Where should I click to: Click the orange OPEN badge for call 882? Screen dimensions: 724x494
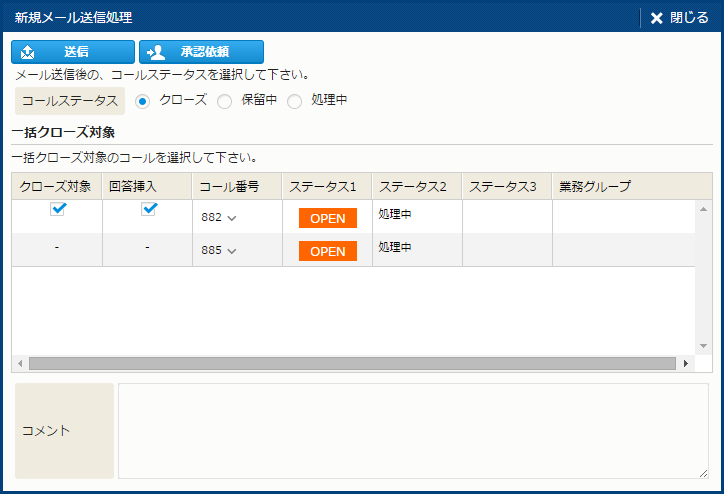pyautogui.click(x=327, y=219)
